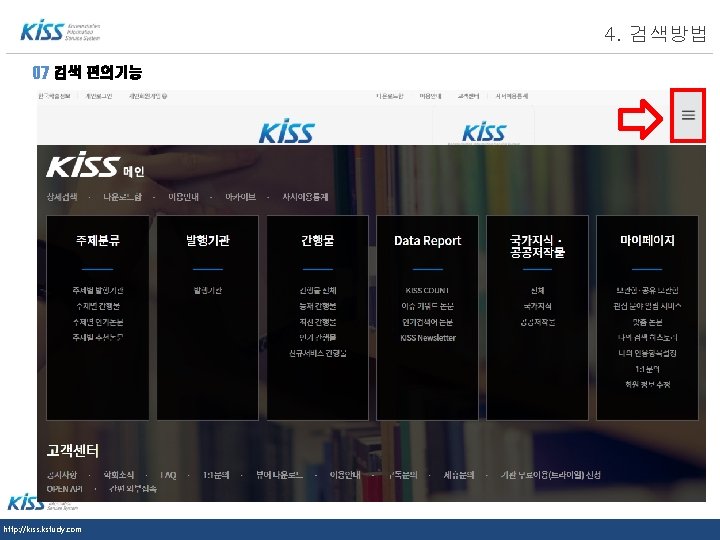Click 한국학술정보 in top utility bar
The image size is (720, 540).
click(x=54, y=96)
